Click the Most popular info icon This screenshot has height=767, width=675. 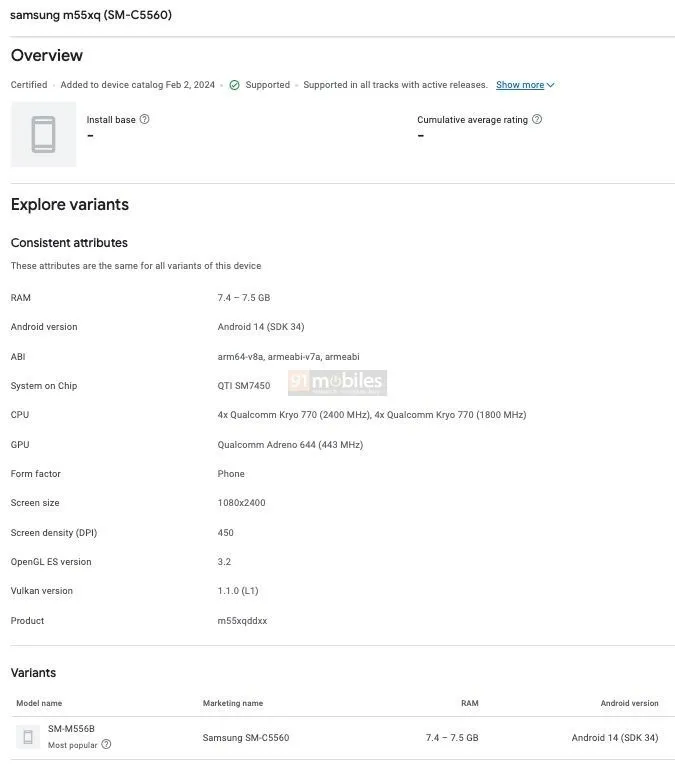coord(106,745)
